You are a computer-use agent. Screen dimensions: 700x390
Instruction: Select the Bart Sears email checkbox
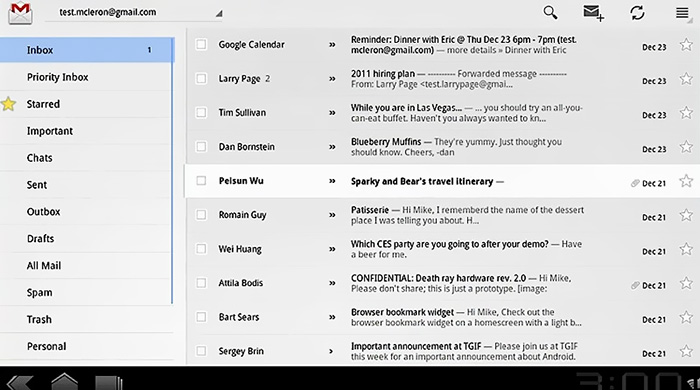coord(201,317)
